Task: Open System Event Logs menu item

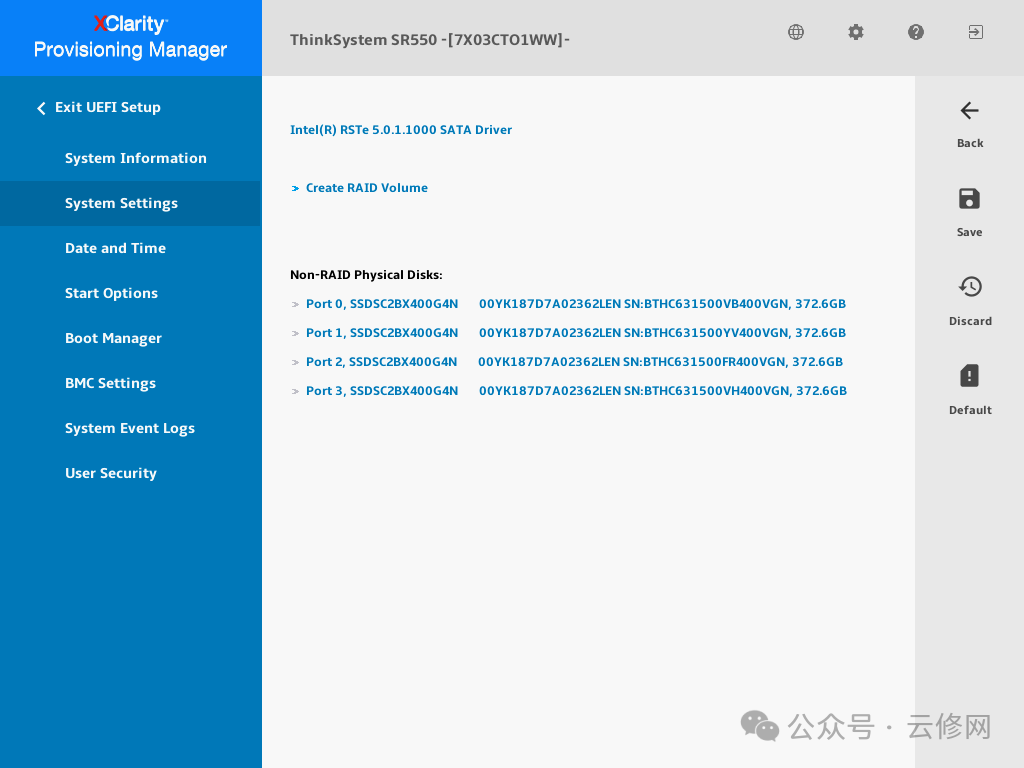Action: (x=130, y=428)
